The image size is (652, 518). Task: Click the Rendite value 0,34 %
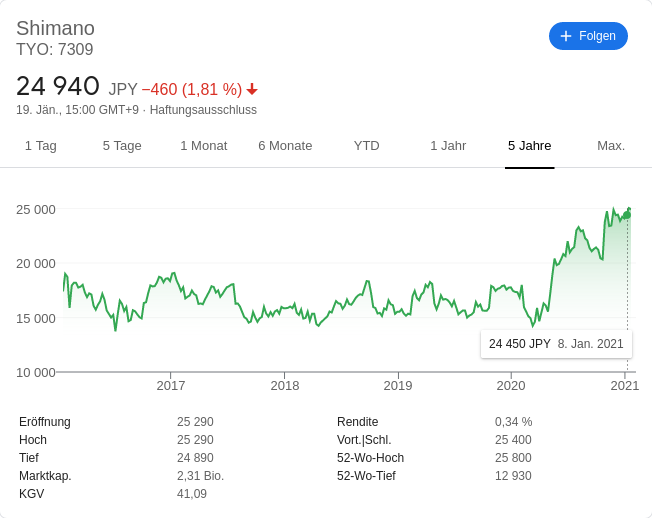(514, 422)
